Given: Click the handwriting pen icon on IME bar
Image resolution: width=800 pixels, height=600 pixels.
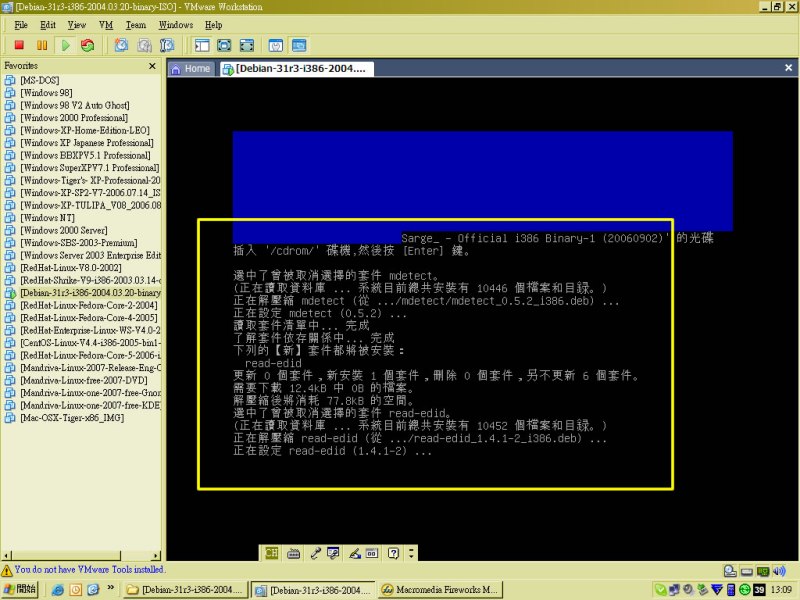Looking at the screenshot, I should pyautogui.click(x=355, y=553).
